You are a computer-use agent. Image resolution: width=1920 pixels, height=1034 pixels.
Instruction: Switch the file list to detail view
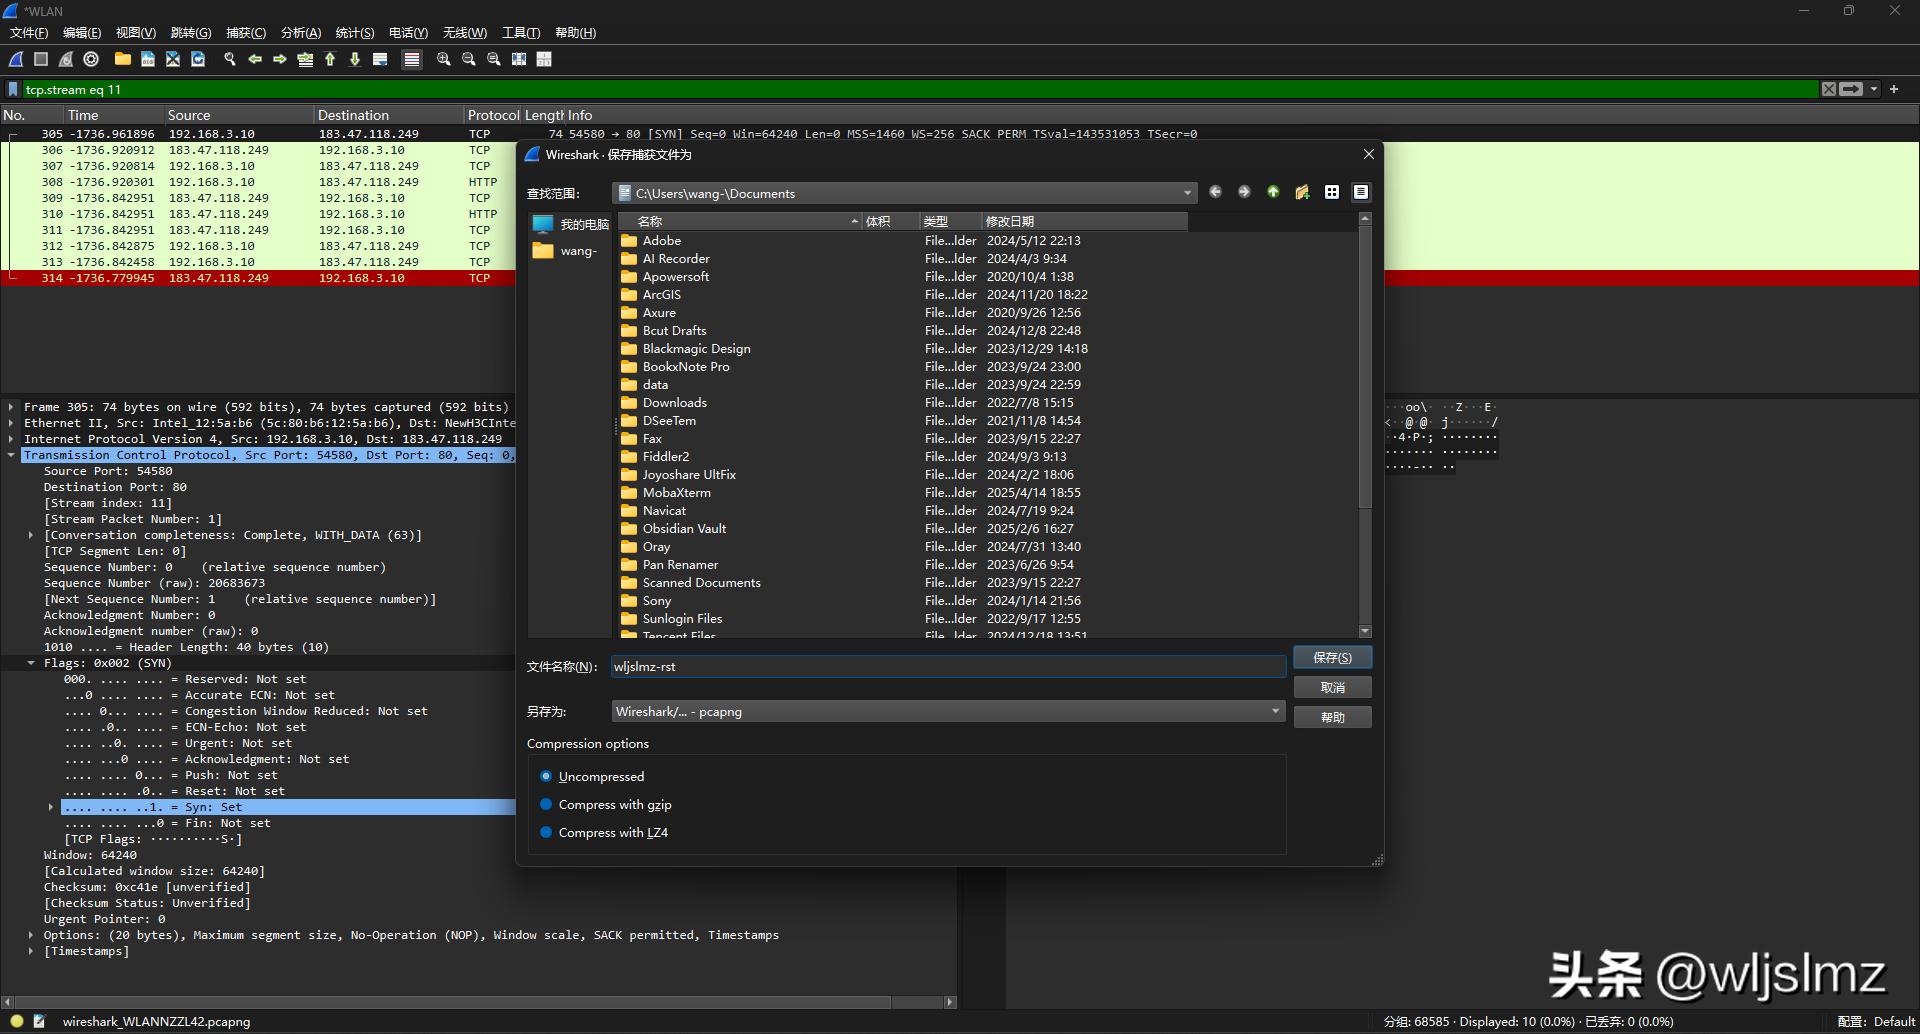point(1361,192)
